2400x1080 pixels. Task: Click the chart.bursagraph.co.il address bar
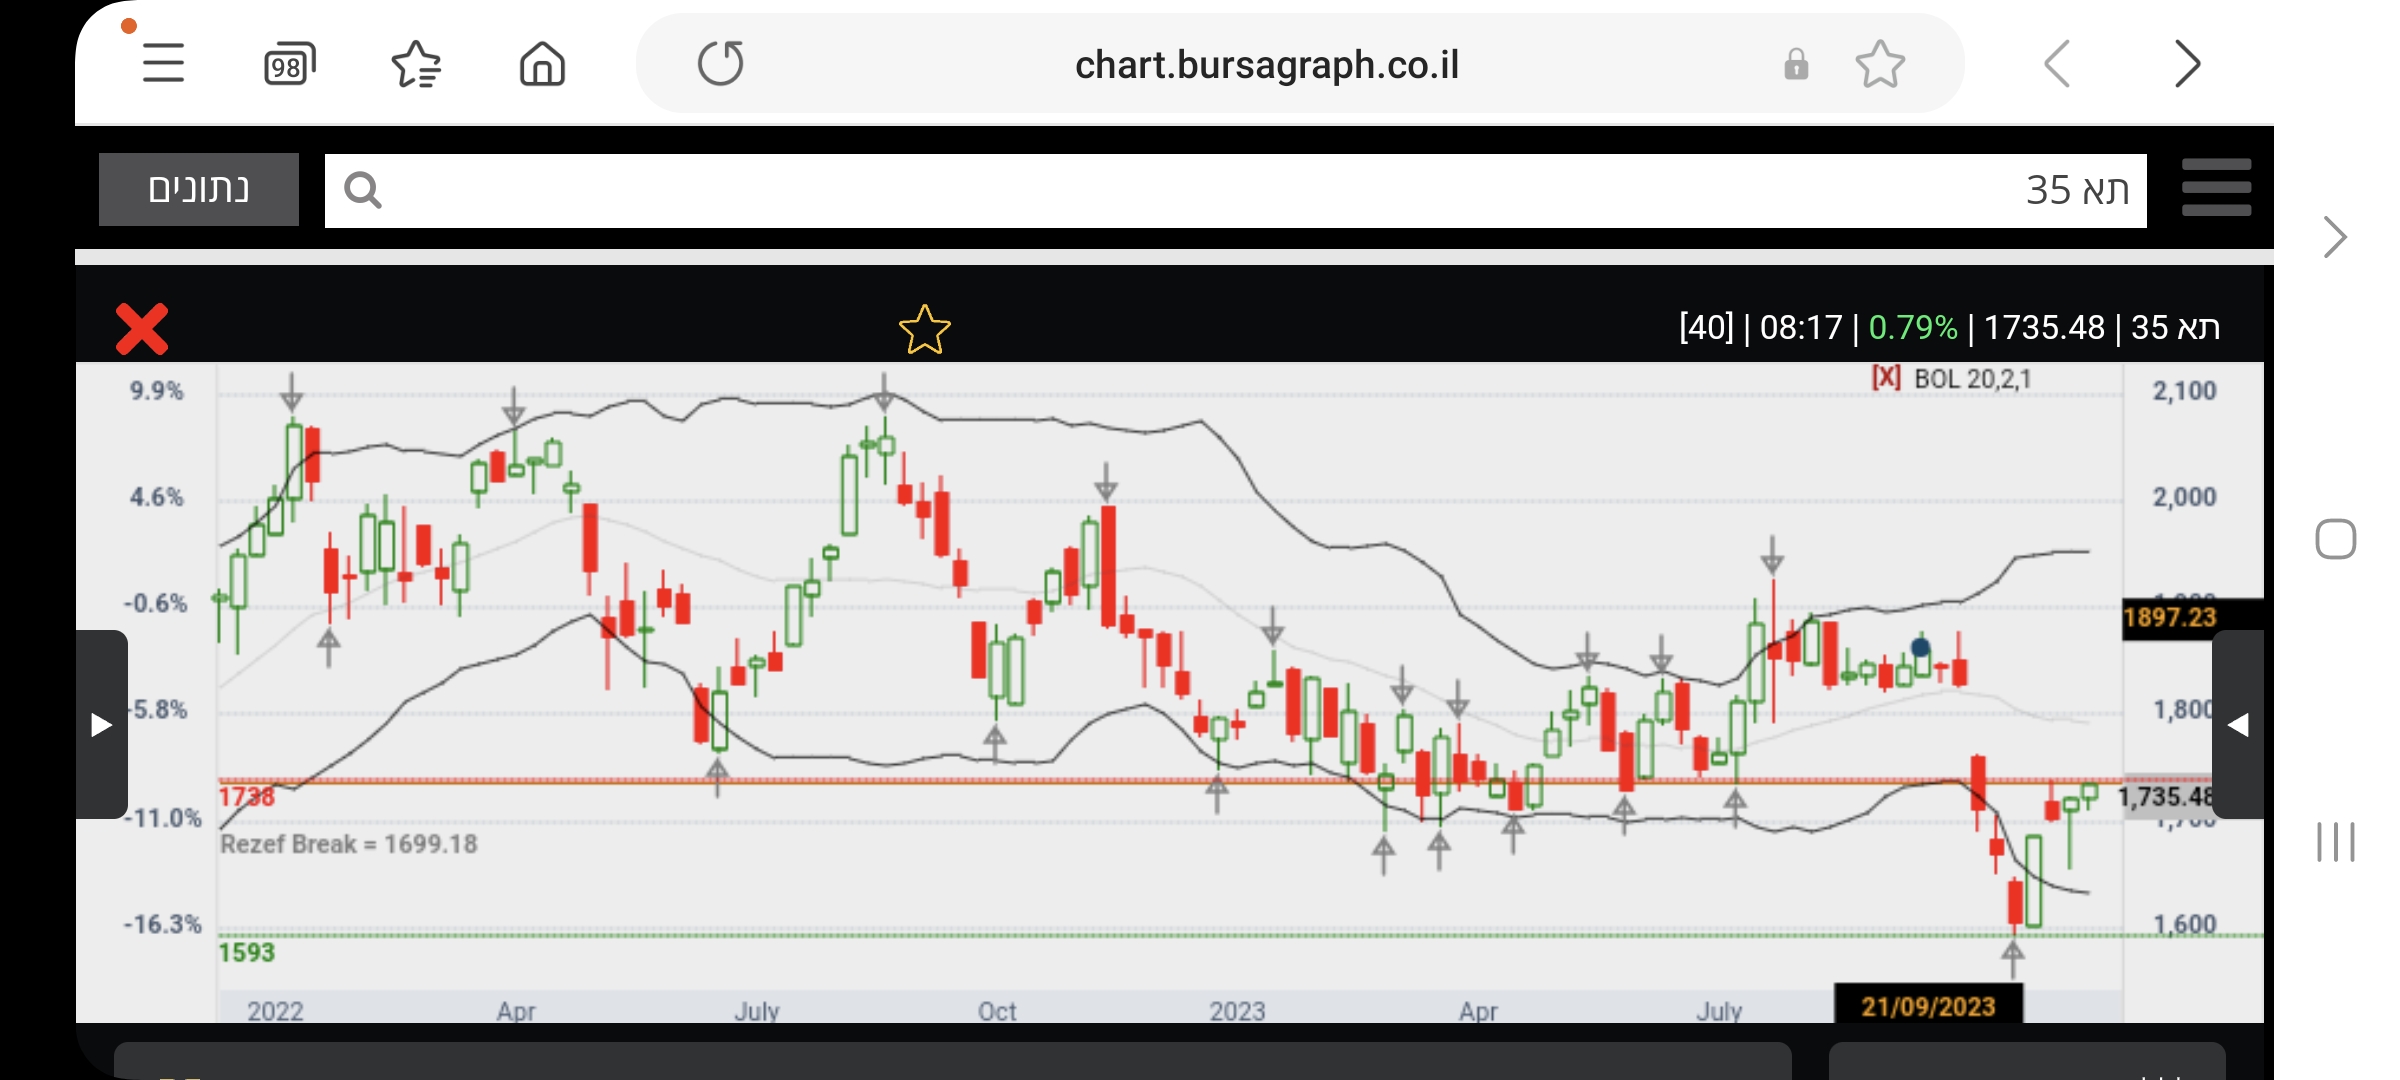[x=1266, y=65]
